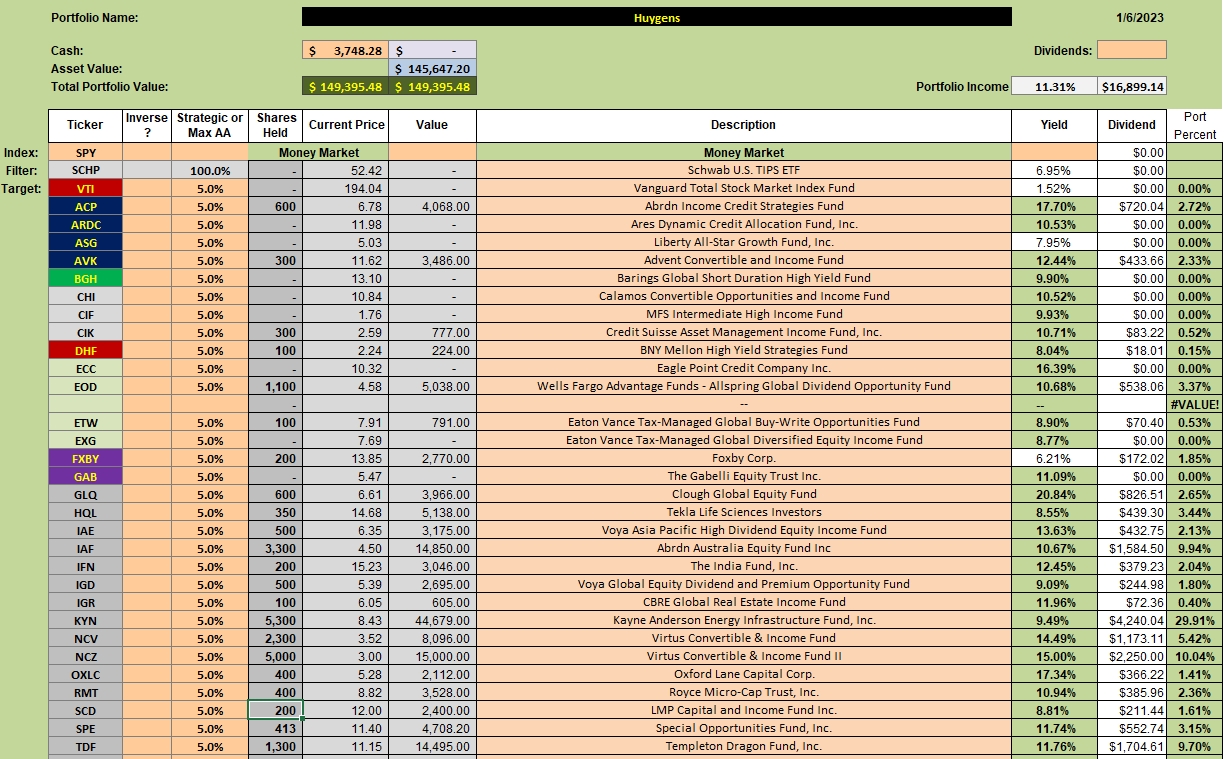This screenshot has width=1228, height=759.
Task: Select the ACP ticker cell
Action: pyautogui.click(x=85, y=206)
